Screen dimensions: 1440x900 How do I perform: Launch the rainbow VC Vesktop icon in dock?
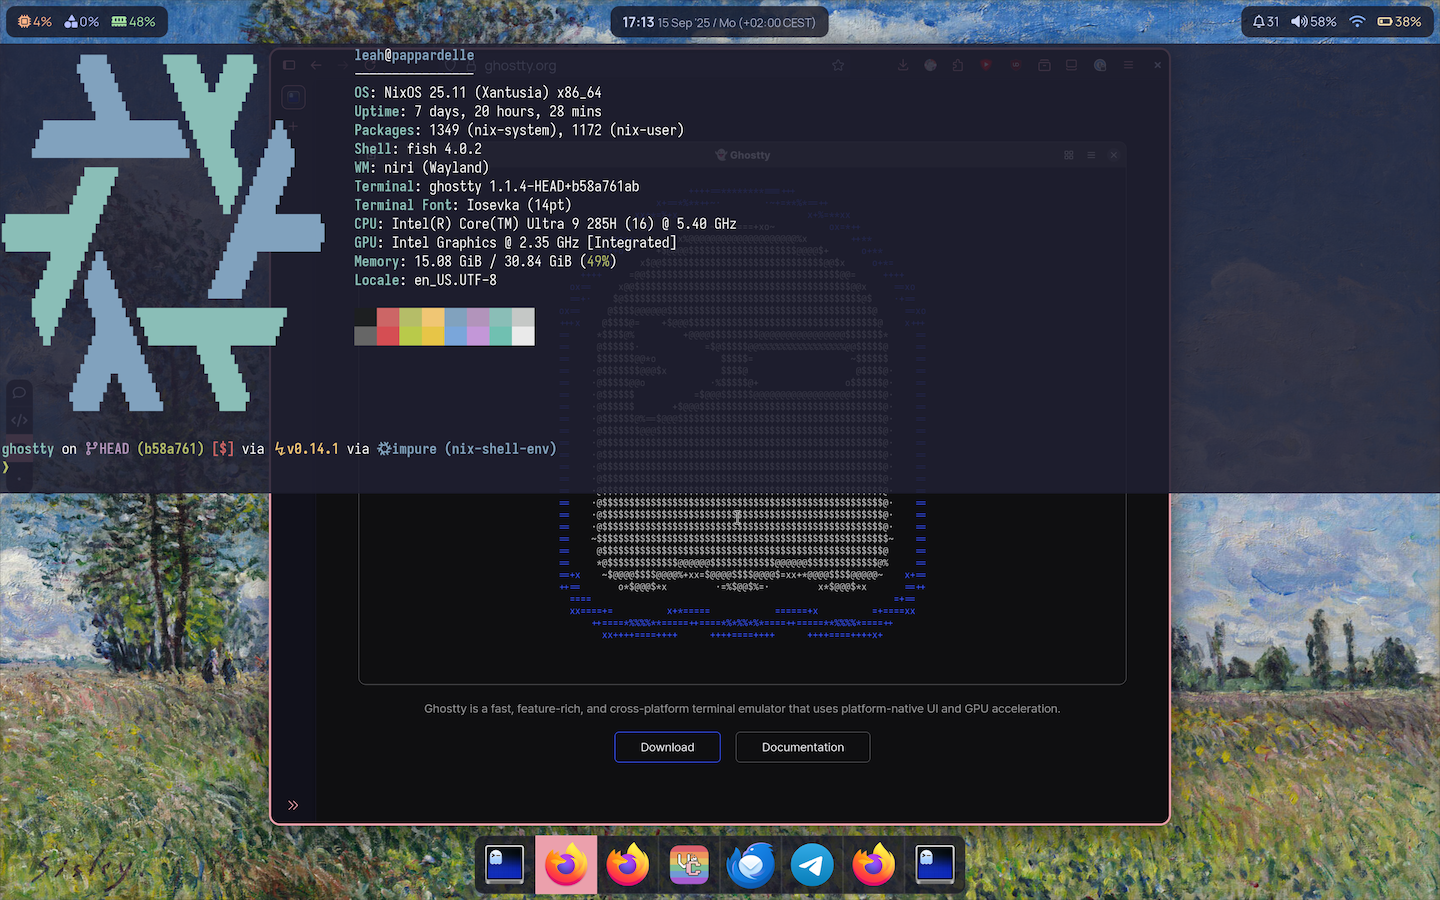[x=689, y=865]
